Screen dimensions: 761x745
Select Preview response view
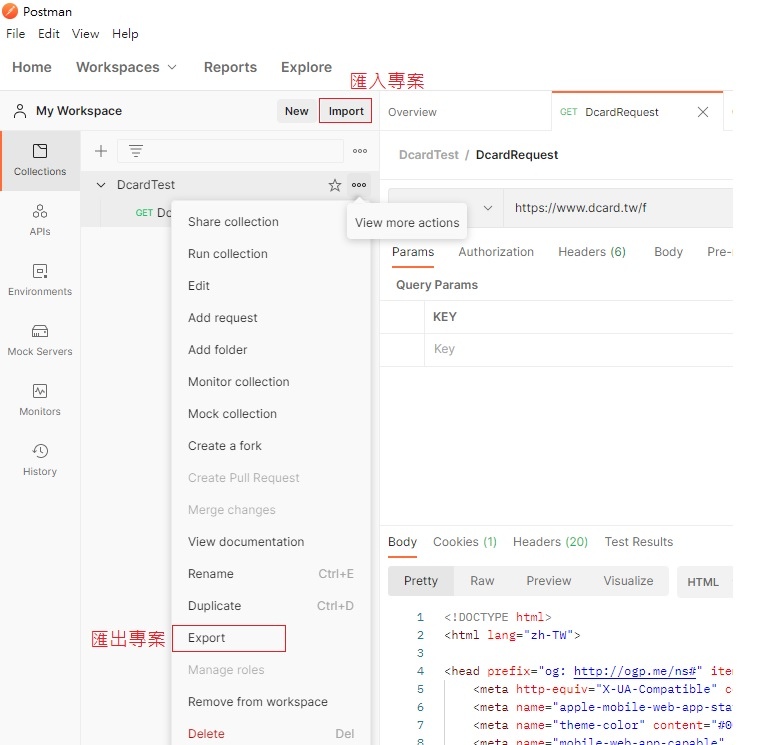click(549, 581)
